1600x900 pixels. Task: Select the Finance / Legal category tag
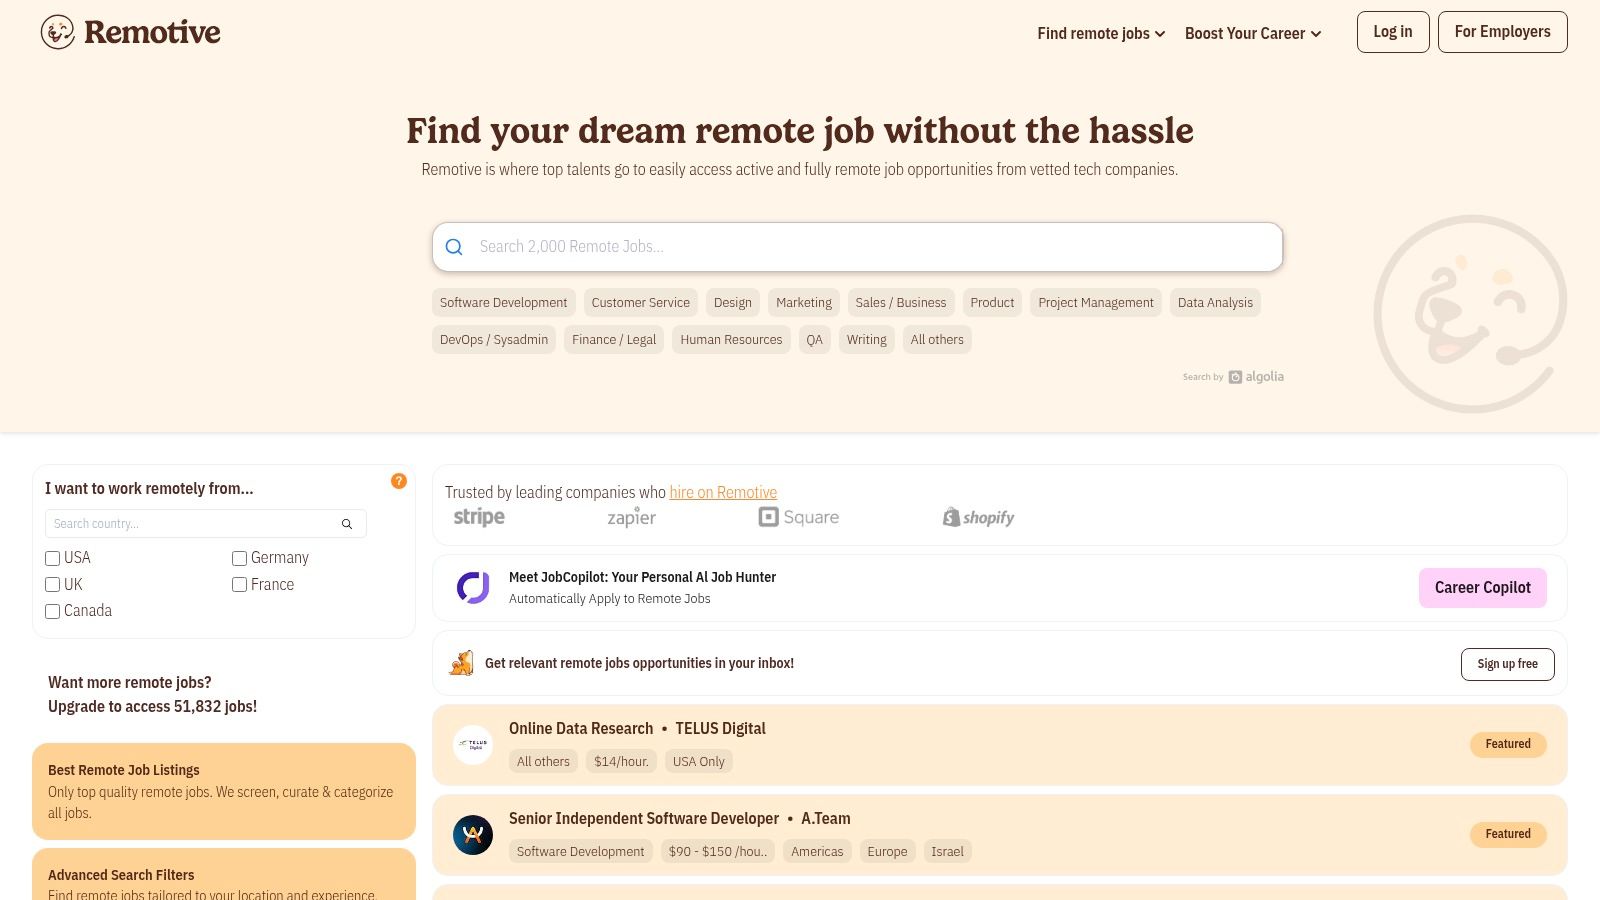click(614, 340)
